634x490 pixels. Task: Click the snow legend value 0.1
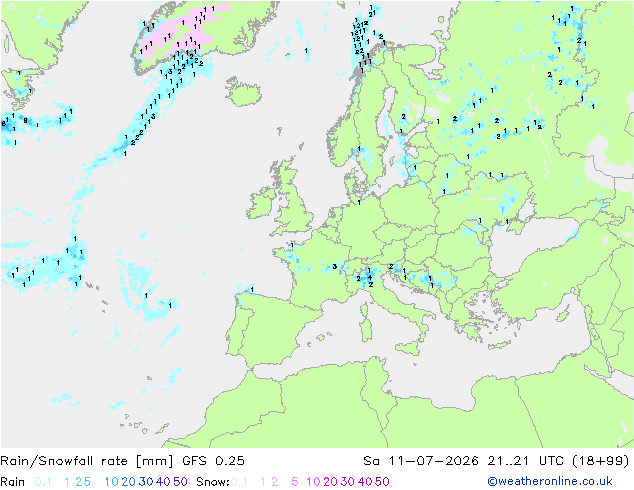point(239,482)
